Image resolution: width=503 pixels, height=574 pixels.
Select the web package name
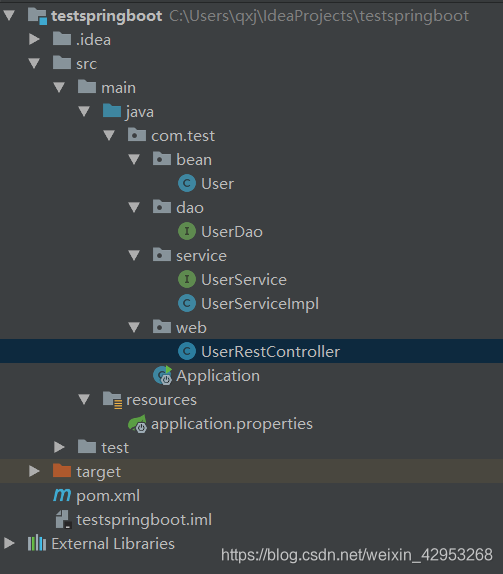(x=191, y=328)
